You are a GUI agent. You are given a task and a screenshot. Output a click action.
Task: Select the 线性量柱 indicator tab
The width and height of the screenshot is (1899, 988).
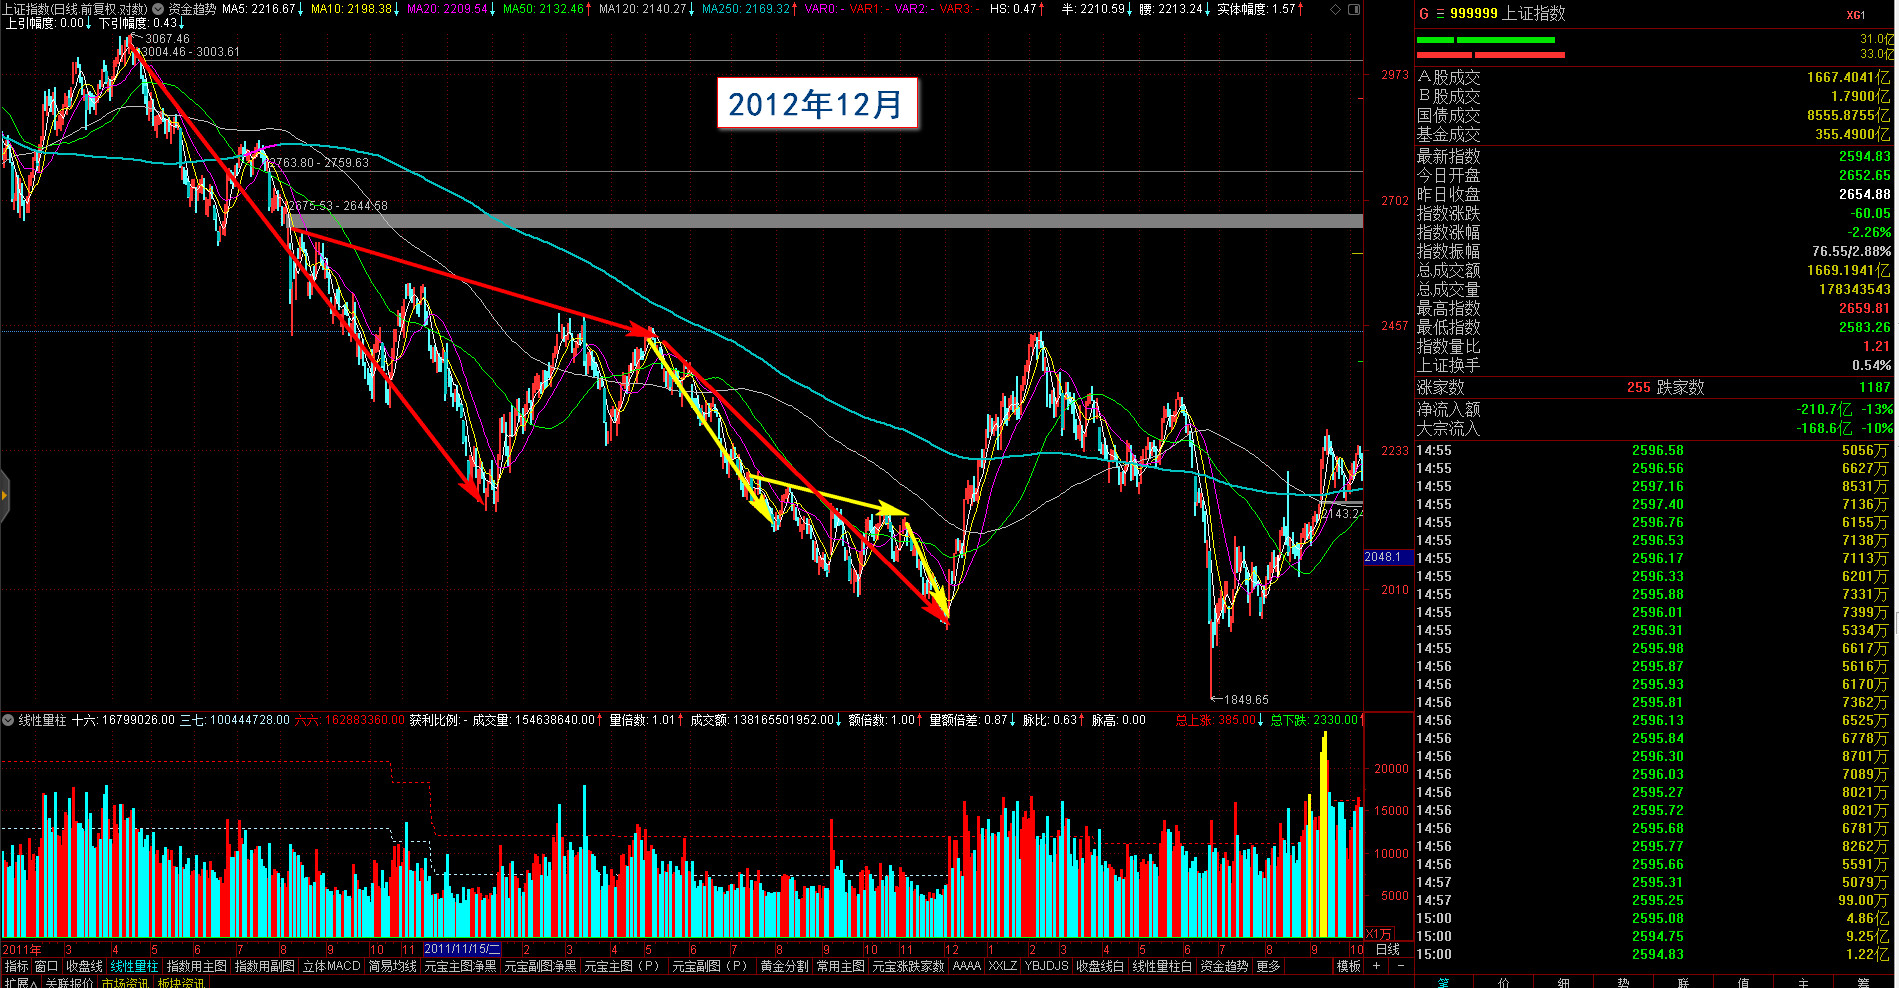(x=134, y=966)
